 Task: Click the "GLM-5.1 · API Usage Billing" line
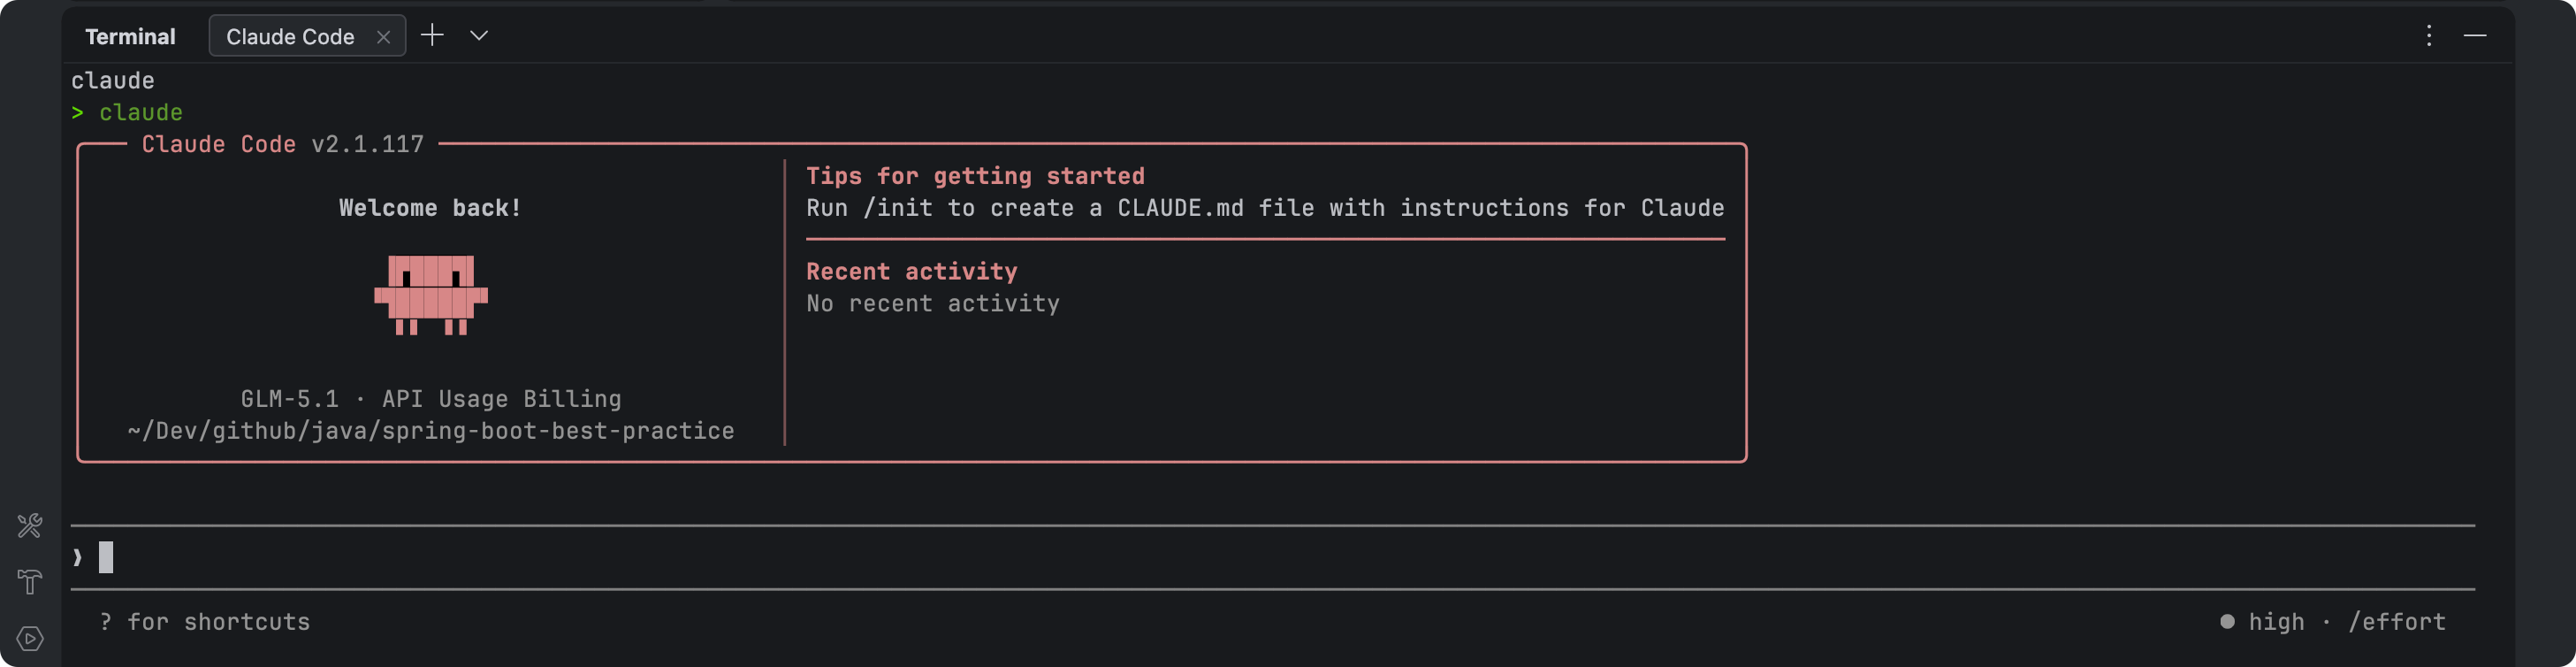[x=431, y=399]
